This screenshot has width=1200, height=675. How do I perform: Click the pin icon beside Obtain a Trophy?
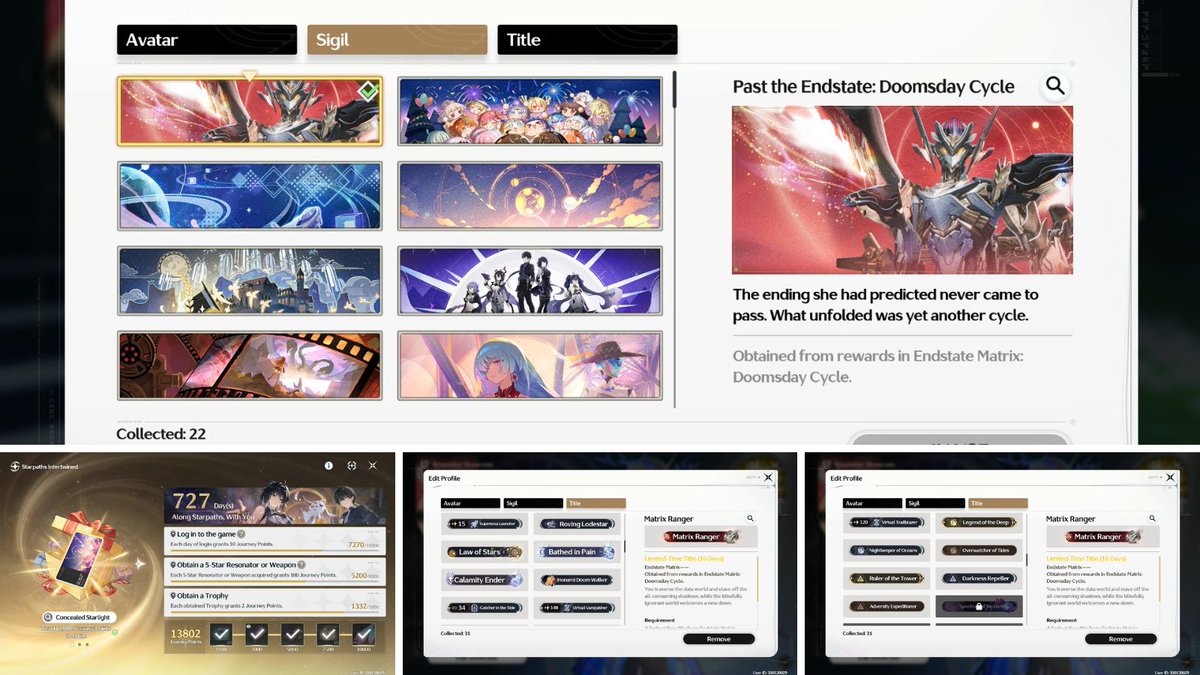coord(173,595)
